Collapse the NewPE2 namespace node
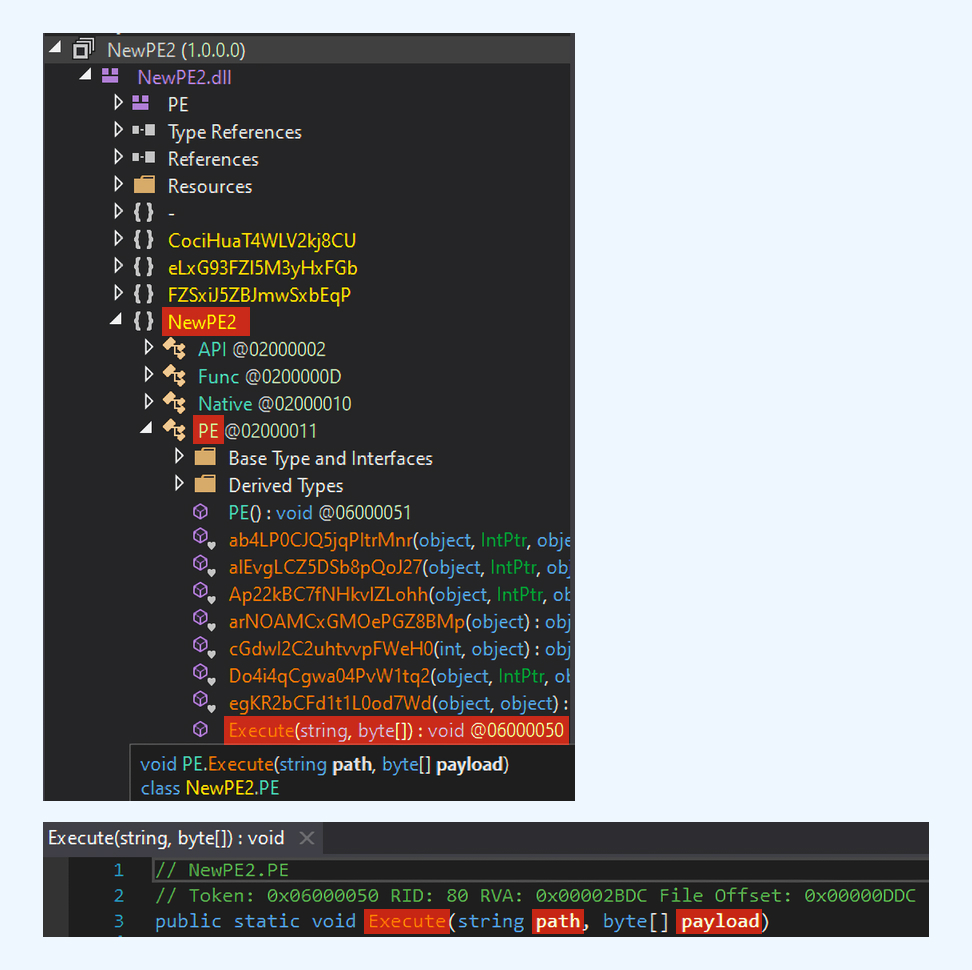The image size is (972, 970). click(x=116, y=320)
